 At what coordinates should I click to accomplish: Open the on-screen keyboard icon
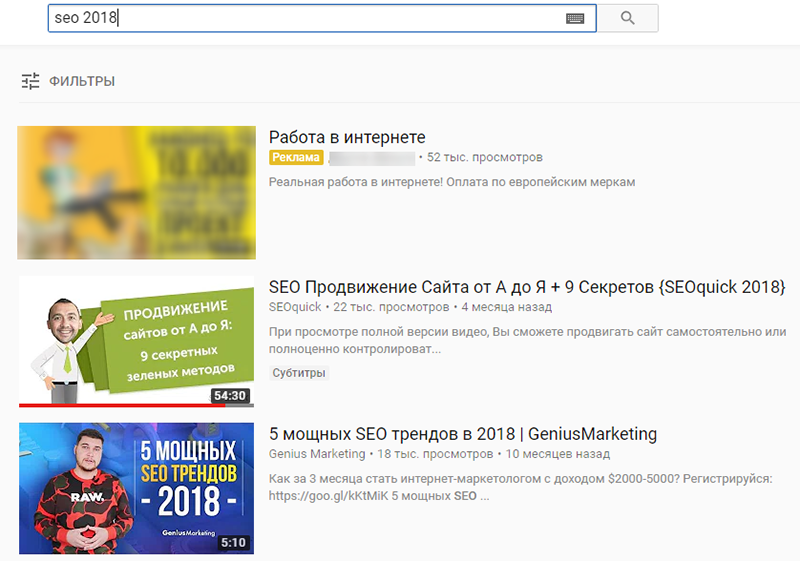(x=575, y=19)
